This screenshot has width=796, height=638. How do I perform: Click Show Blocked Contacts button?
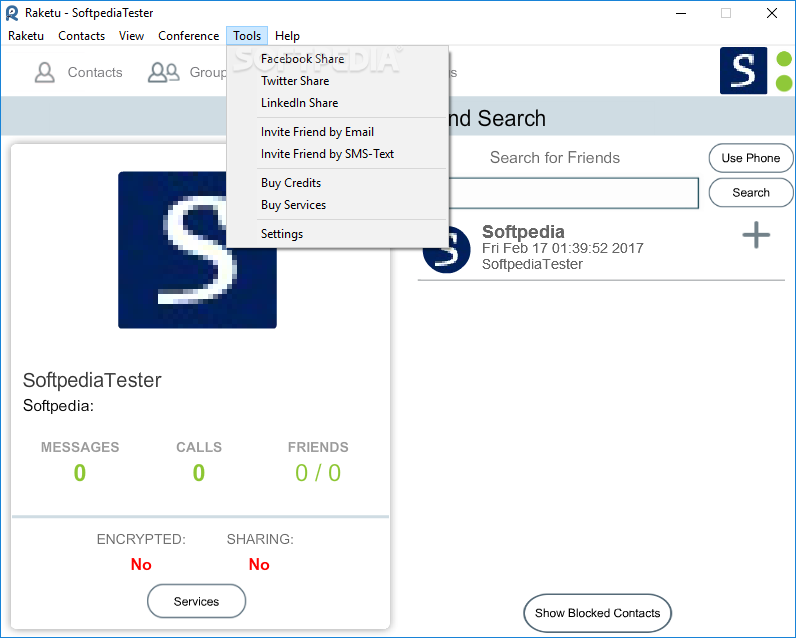pyautogui.click(x=598, y=613)
